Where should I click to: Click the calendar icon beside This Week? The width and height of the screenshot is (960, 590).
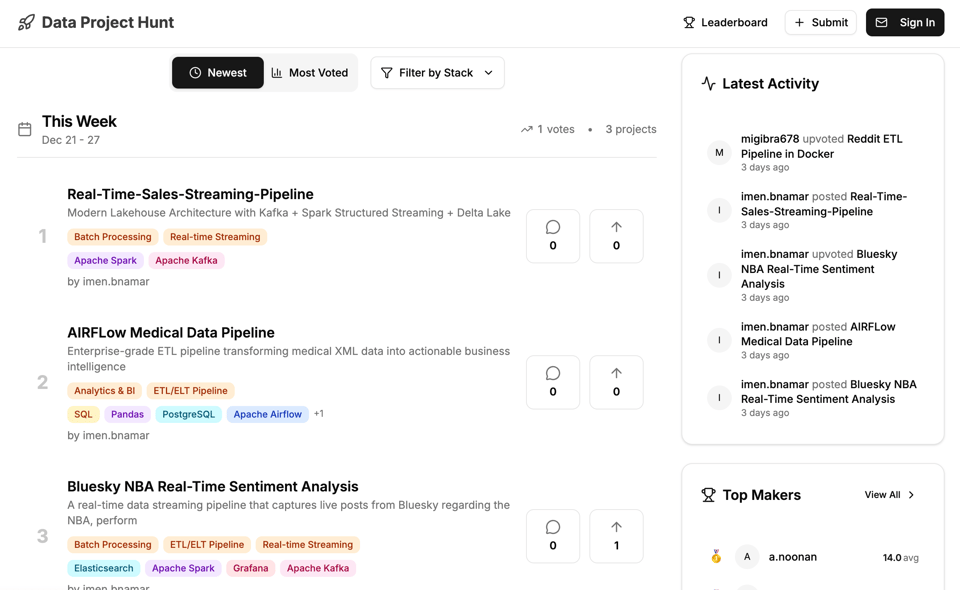coord(25,129)
